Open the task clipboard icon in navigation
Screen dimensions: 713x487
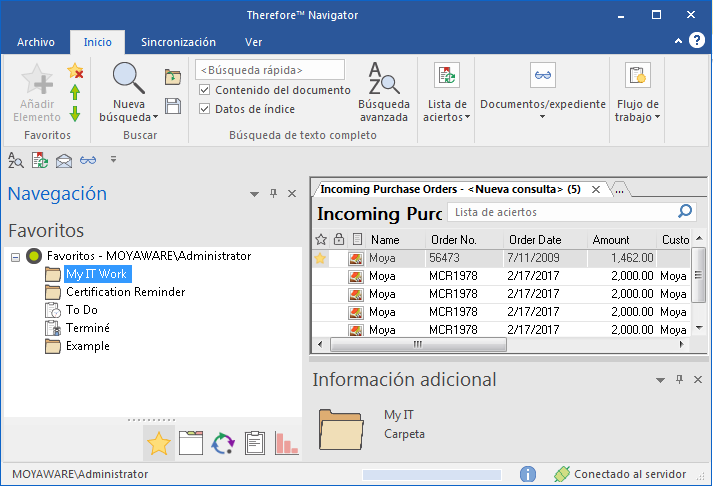point(255,443)
